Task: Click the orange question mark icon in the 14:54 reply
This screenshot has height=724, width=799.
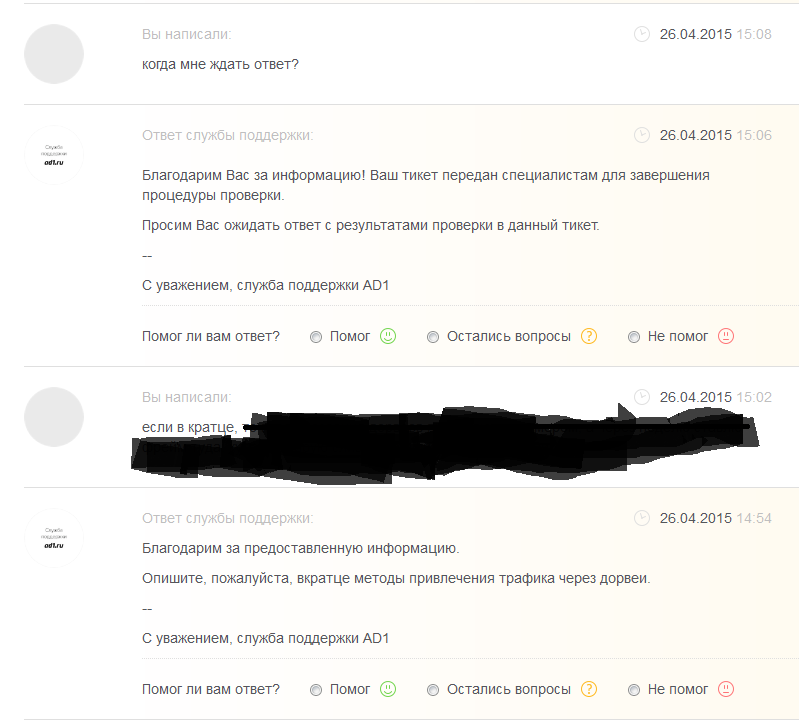Action: pos(589,689)
